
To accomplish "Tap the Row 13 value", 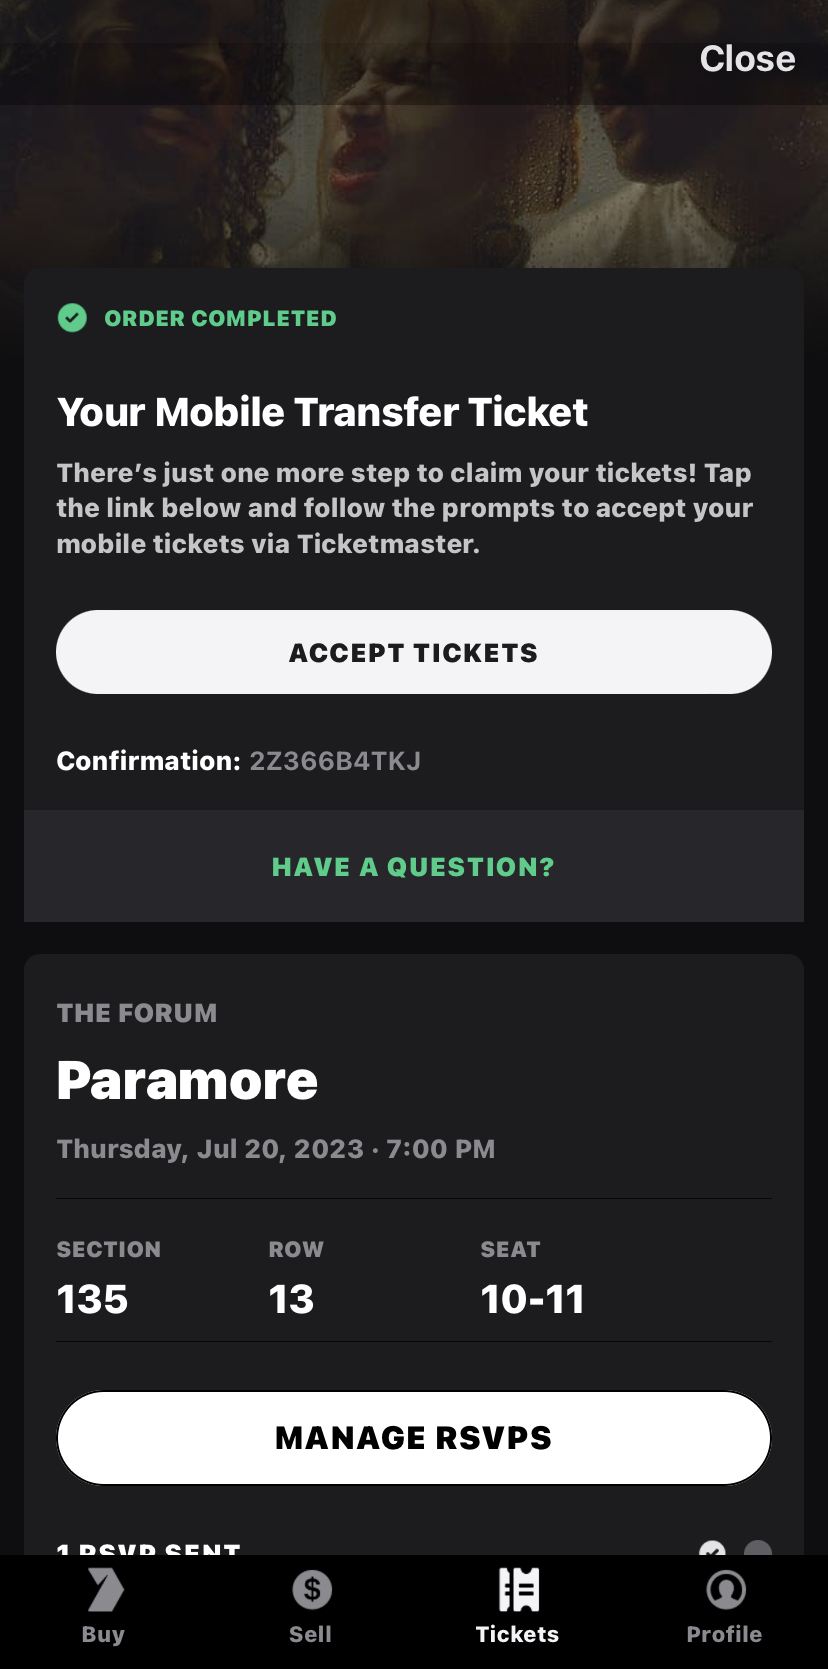I will (291, 1299).
